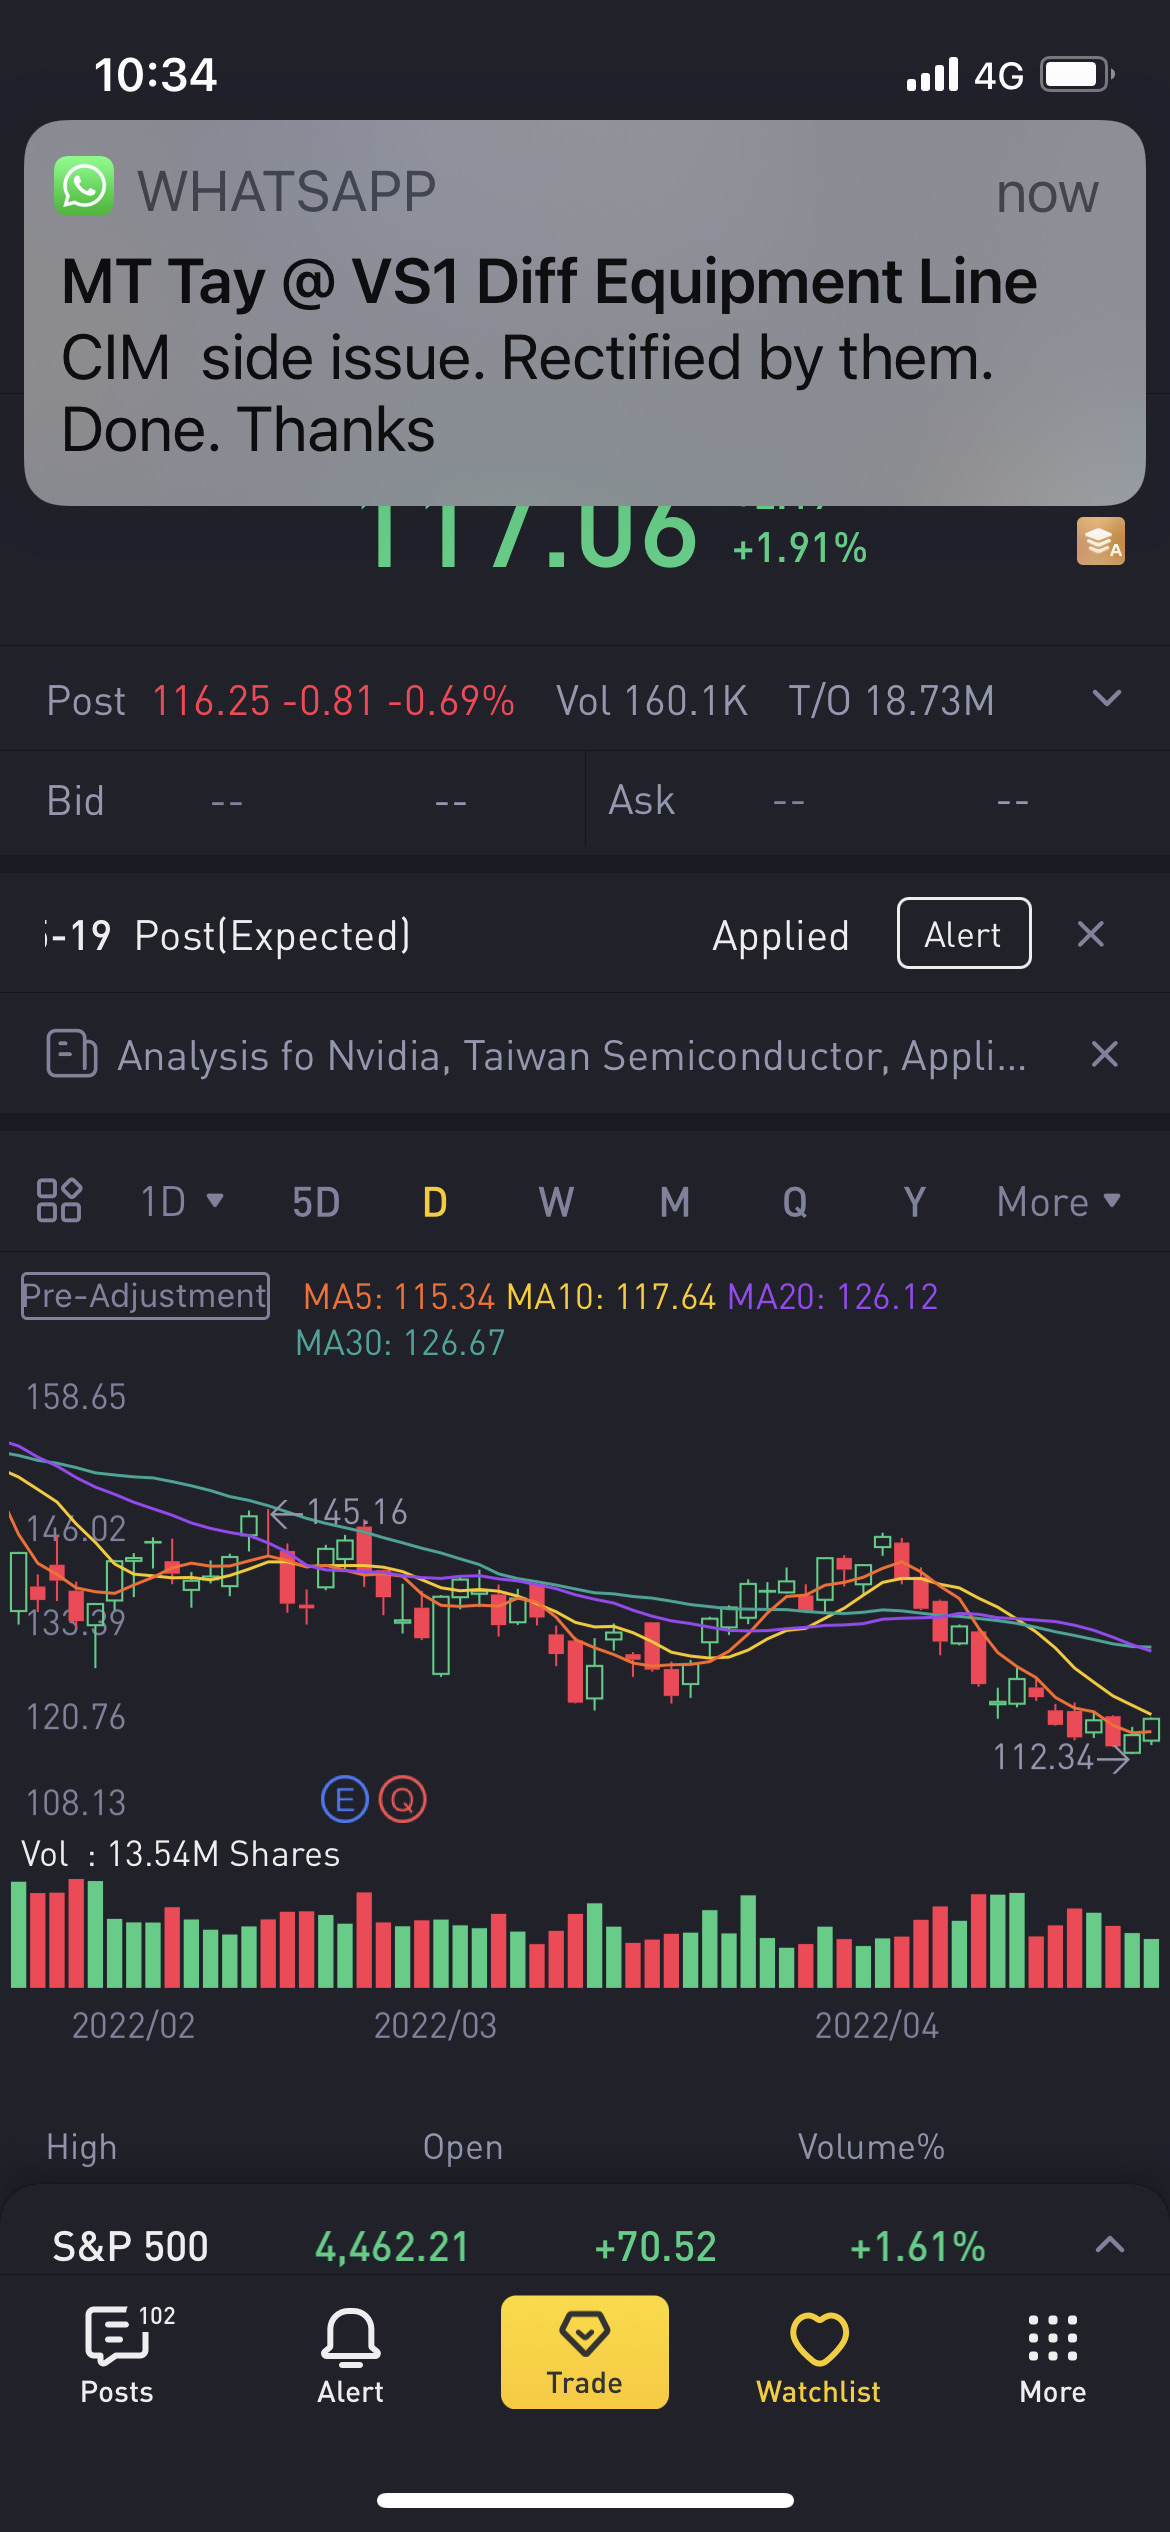Screen dimensions: 1170x2532
Task: Tap the Alert button beside Applied
Action: 964,933
